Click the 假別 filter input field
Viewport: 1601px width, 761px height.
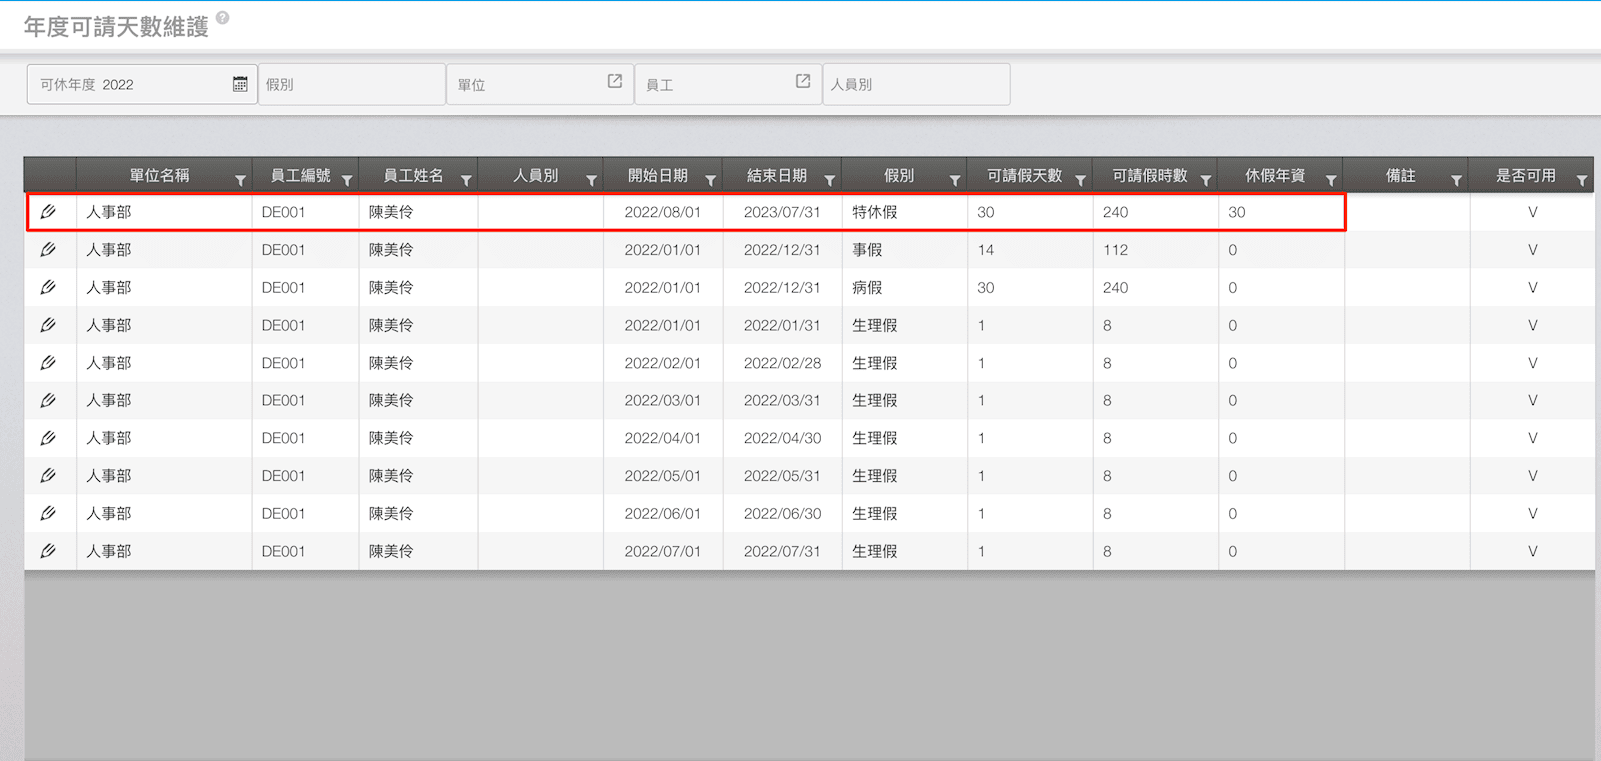pos(351,85)
